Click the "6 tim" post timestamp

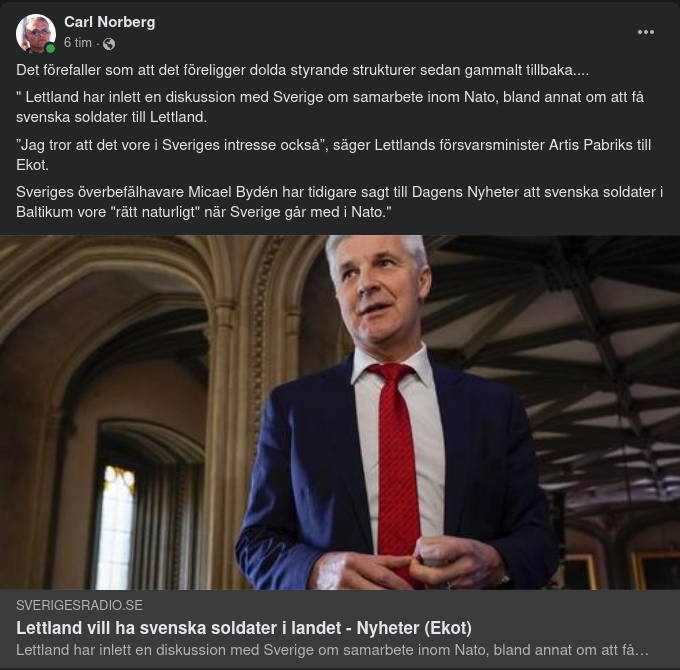click(x=77, y=43)
